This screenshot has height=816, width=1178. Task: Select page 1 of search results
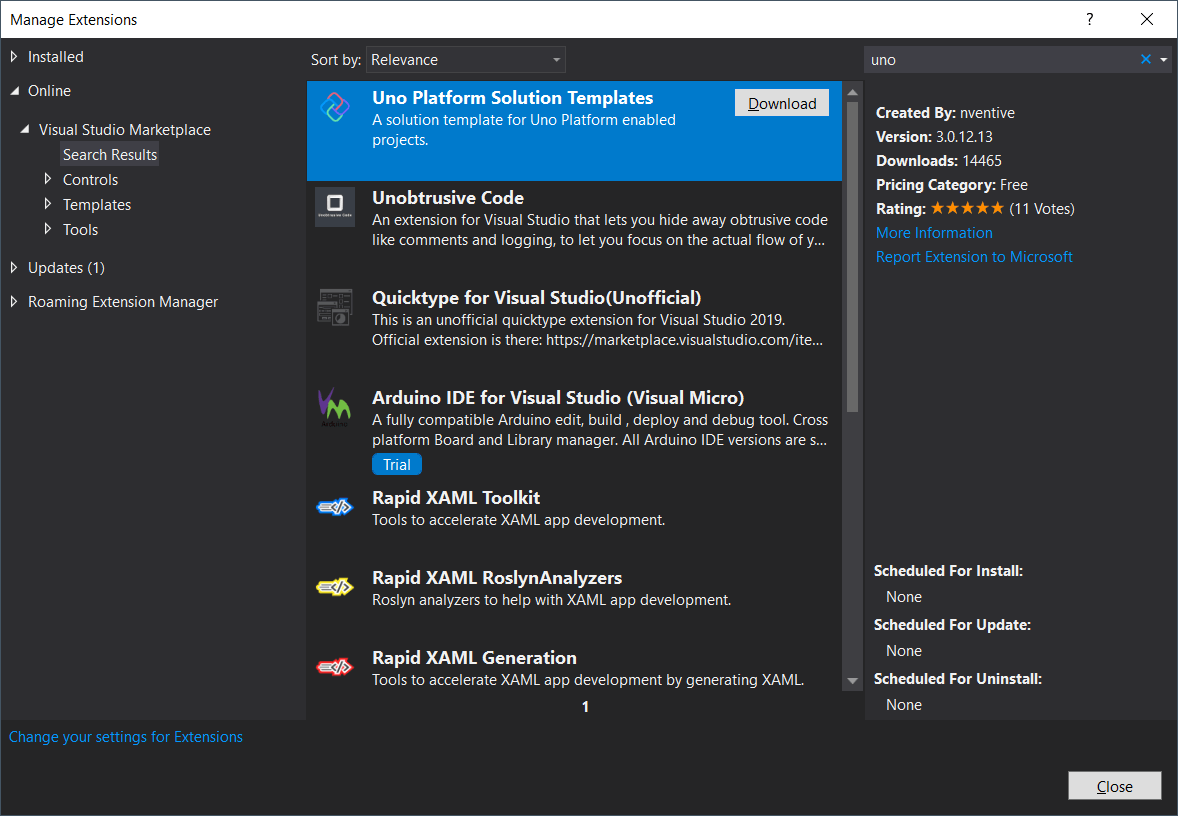click(x=585, y=706)
